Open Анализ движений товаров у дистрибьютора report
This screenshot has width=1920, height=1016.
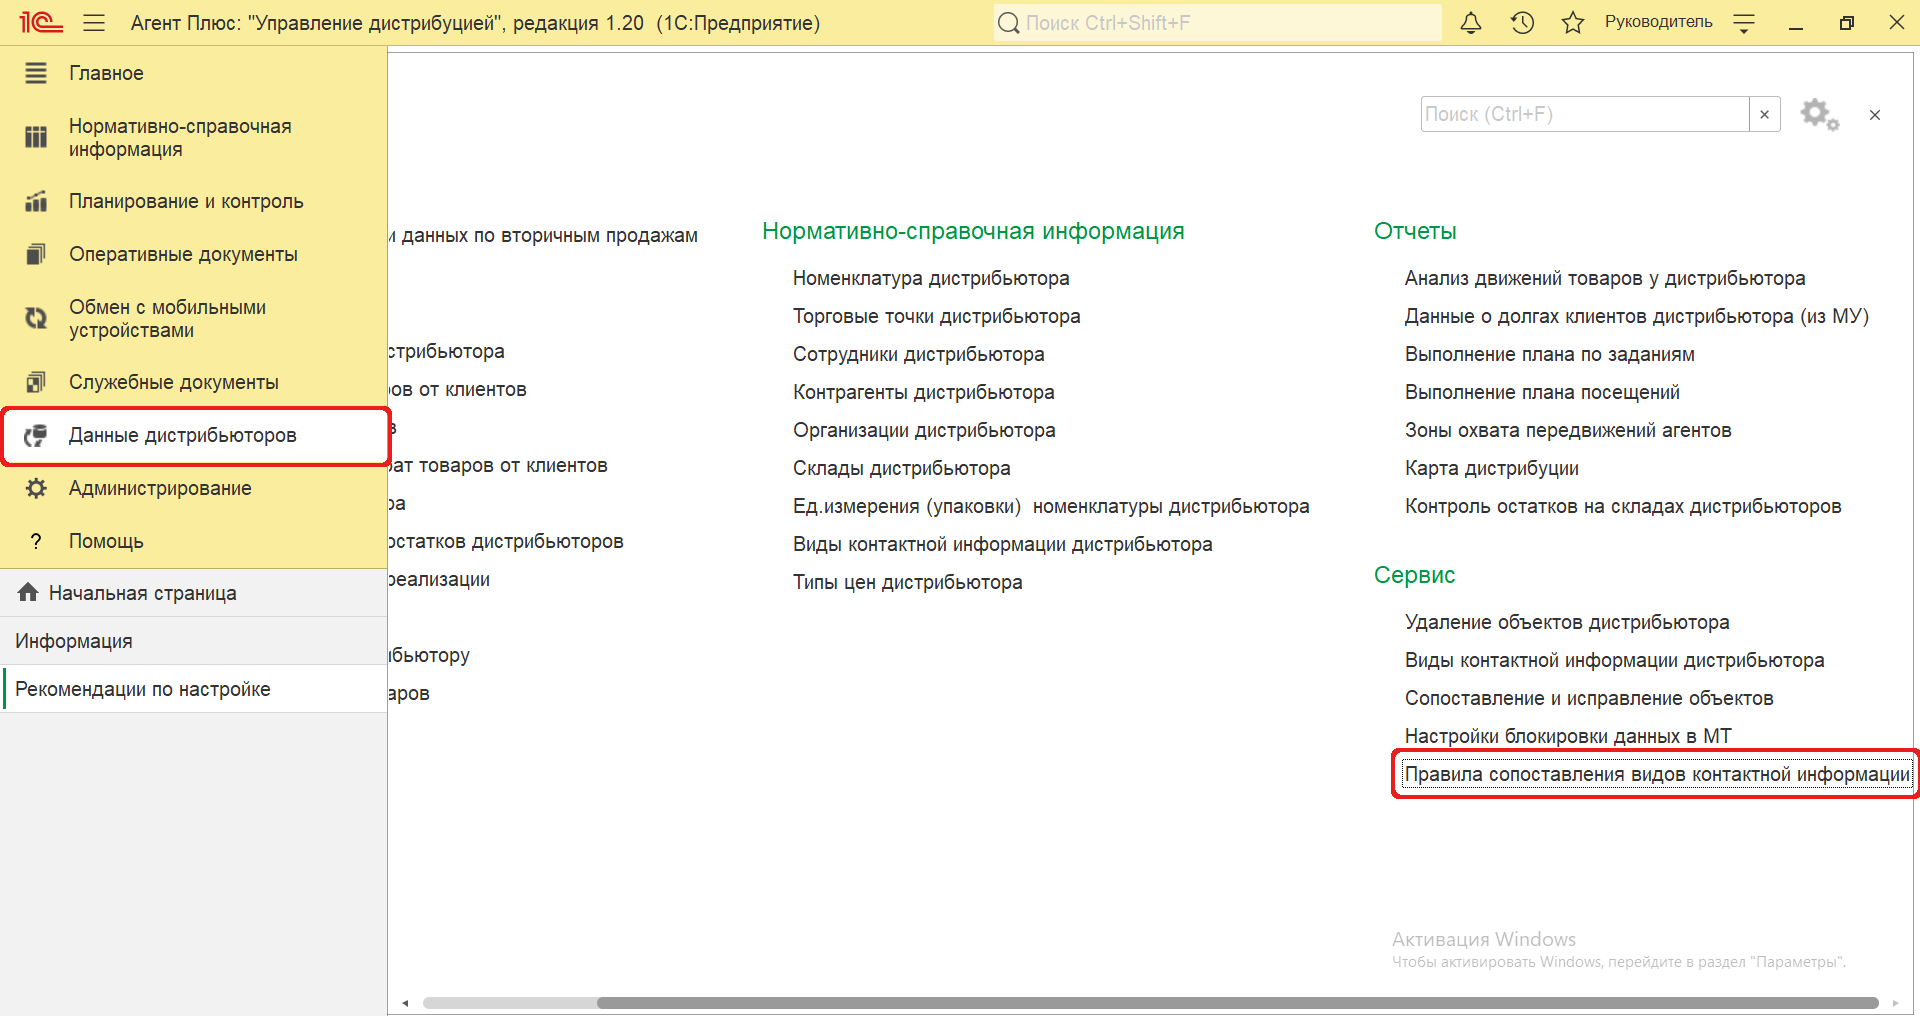point(1605,278)
